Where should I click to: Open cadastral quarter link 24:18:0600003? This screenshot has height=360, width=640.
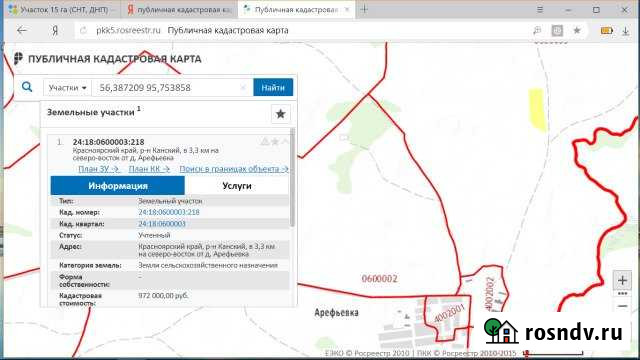(x=162, y=224)
